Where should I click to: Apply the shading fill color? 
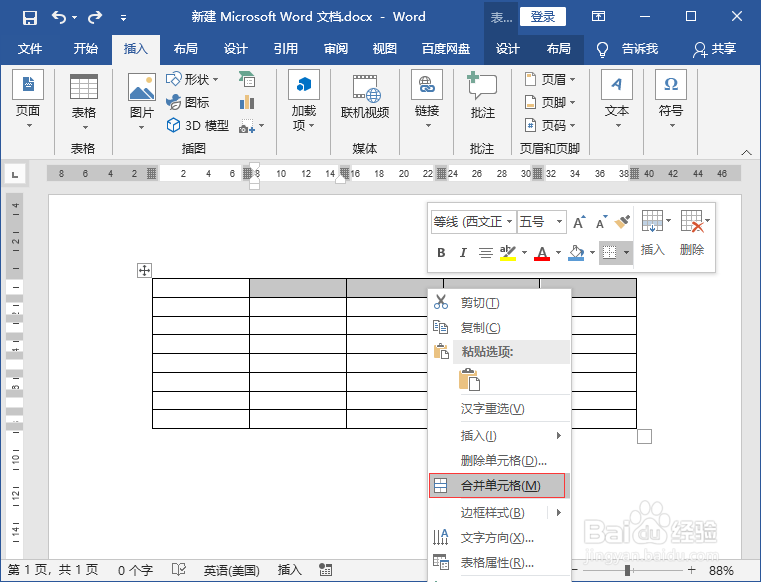[x=576, y=252]
